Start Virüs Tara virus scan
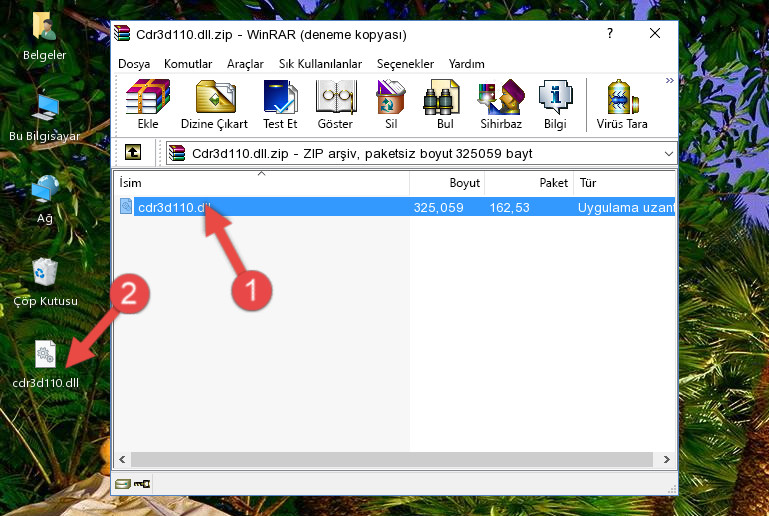This screenshot has height=516, width=769. pos(622,104)
